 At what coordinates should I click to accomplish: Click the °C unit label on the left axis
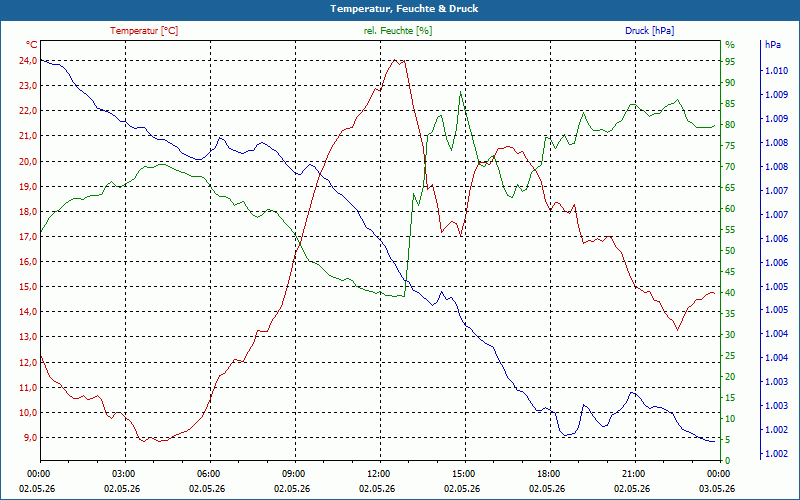31,44
